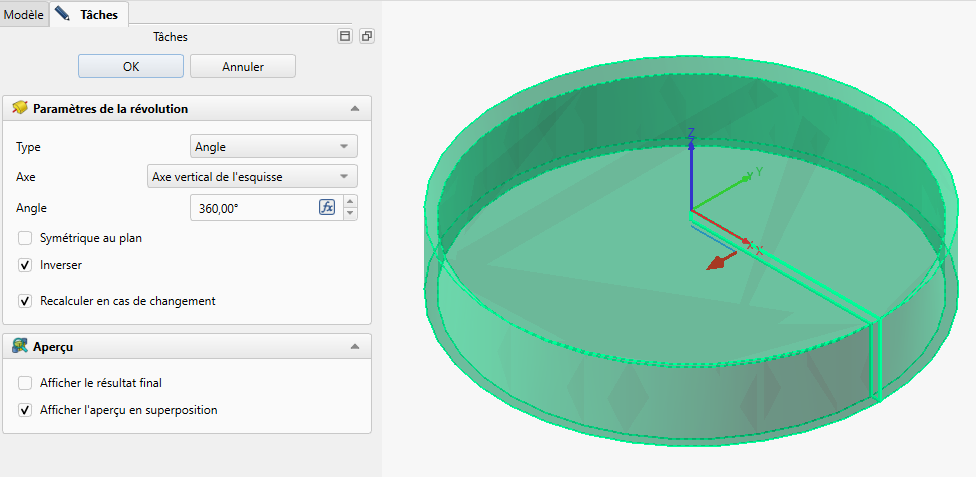Click the blue Z axis marker

pyautogui.click(x=690, y=134)
